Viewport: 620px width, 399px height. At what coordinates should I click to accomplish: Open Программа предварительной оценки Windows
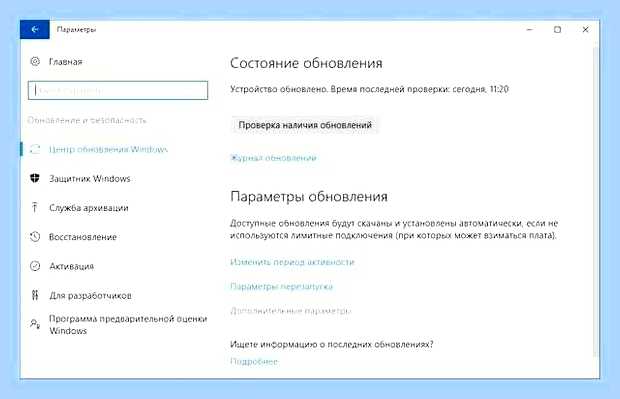click(128, 325)
